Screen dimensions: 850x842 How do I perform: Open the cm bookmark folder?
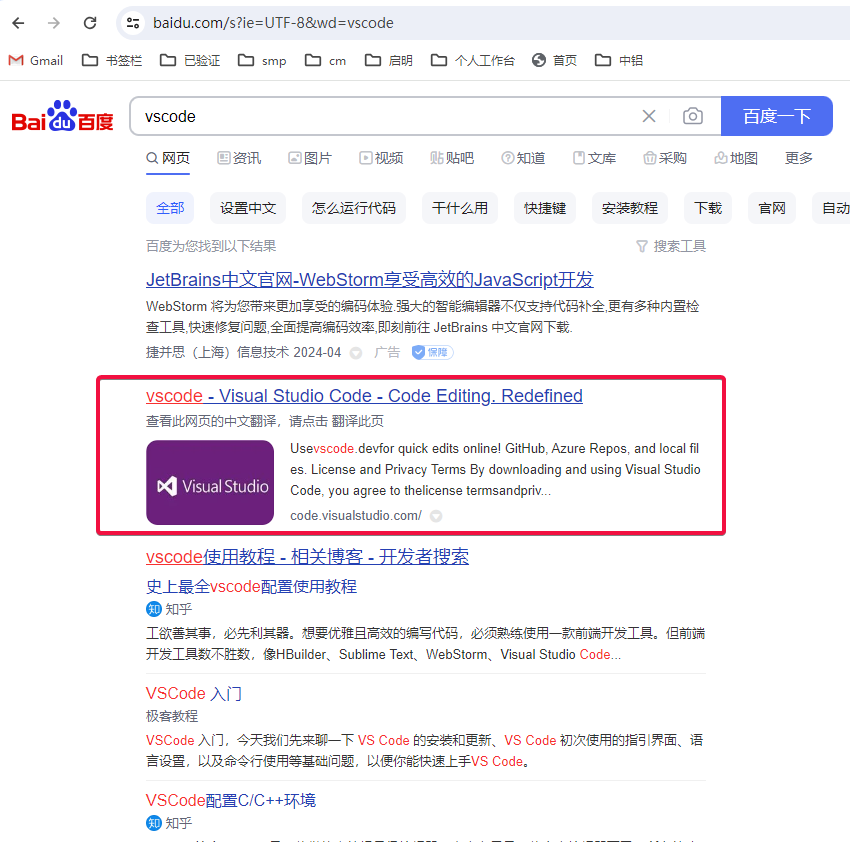(x=325, y=60)
